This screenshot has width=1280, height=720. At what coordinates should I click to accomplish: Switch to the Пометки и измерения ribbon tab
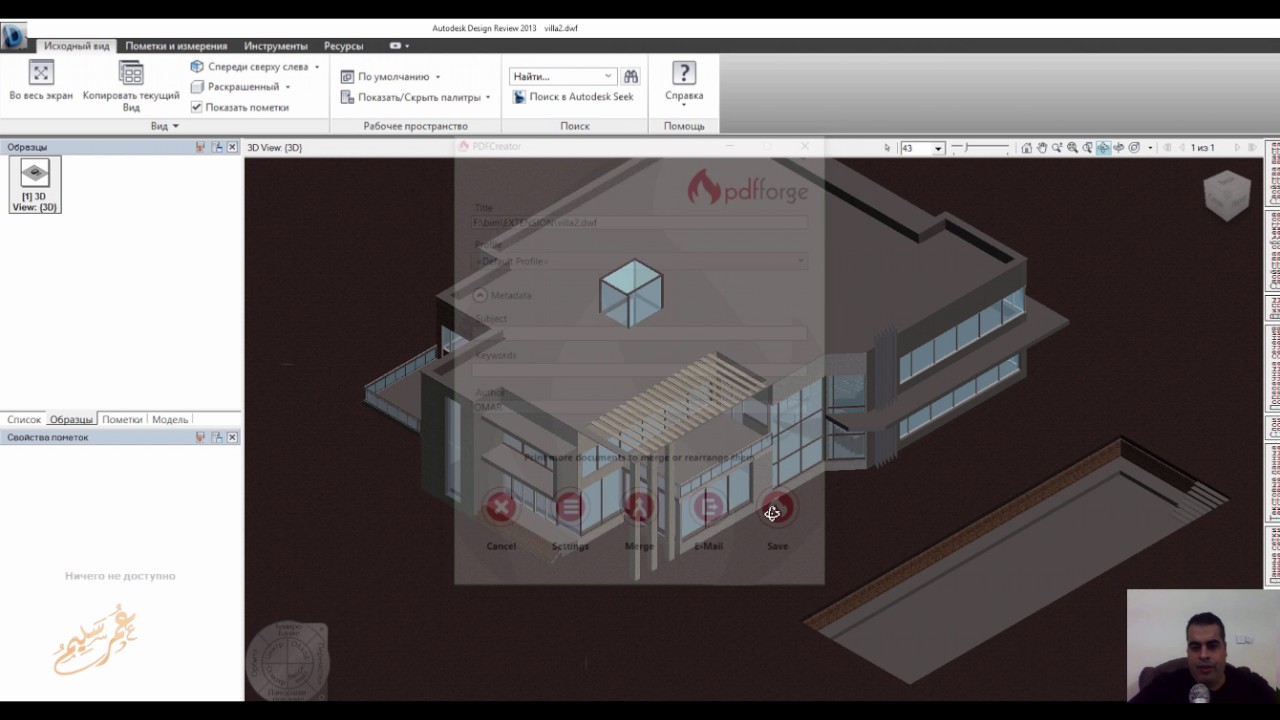176,46
